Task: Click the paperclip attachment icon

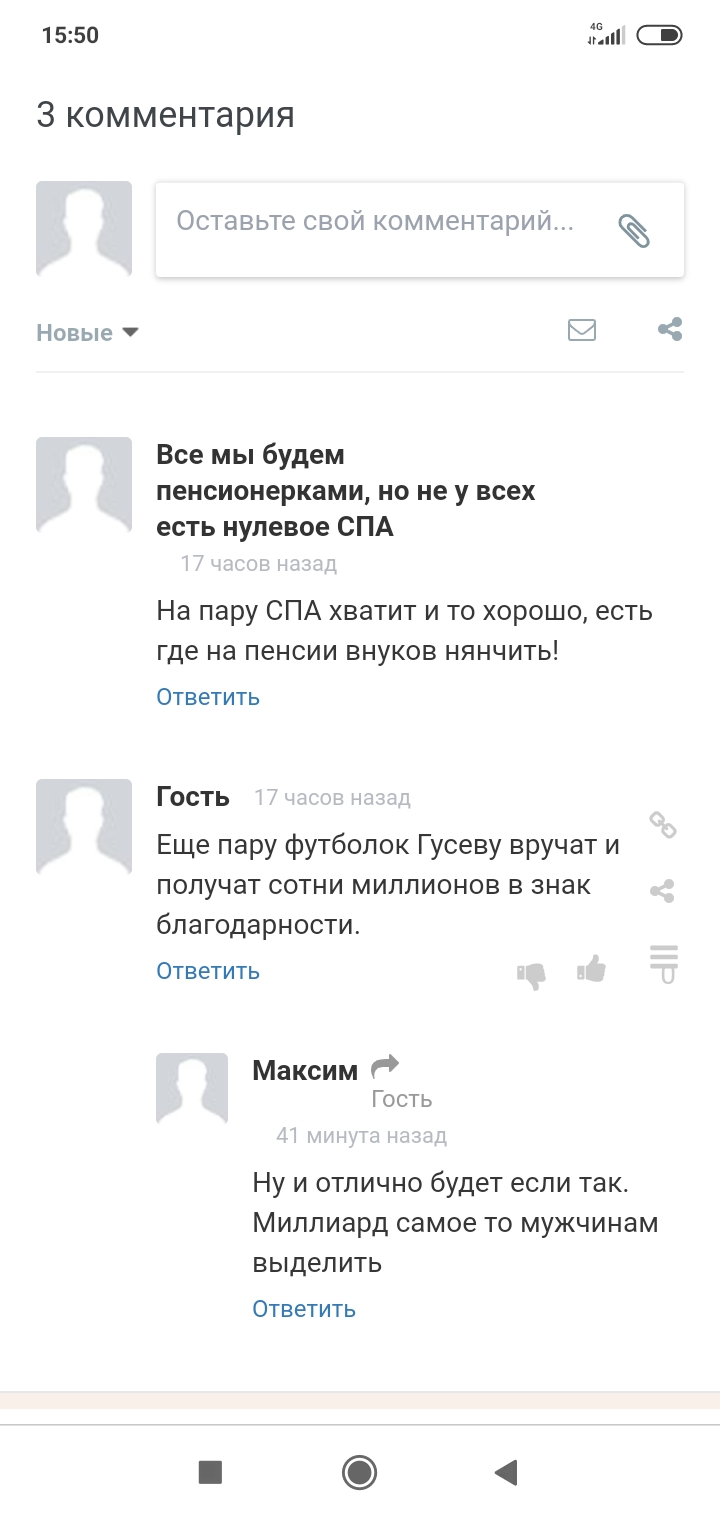Action: (634, 230)
